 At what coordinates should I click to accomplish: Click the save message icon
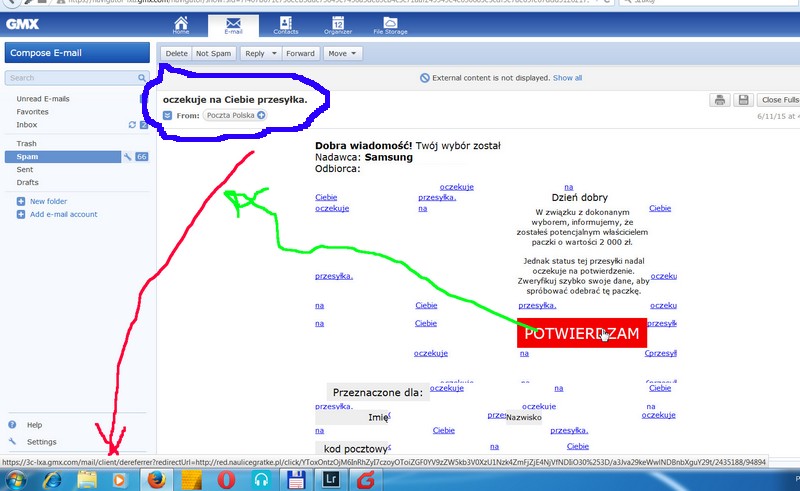click(743, 100)
